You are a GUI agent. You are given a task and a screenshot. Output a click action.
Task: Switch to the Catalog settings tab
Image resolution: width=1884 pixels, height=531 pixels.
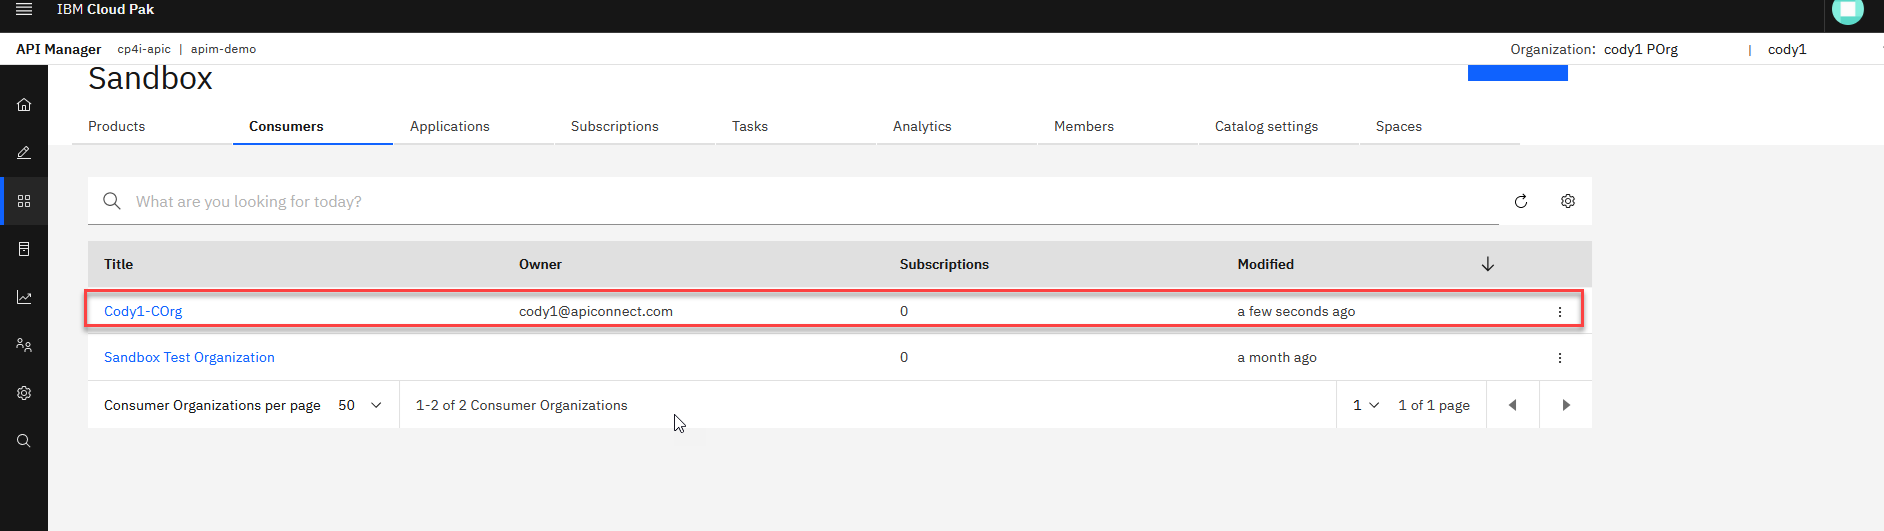pyautogui.click(x=1266, y=126)
